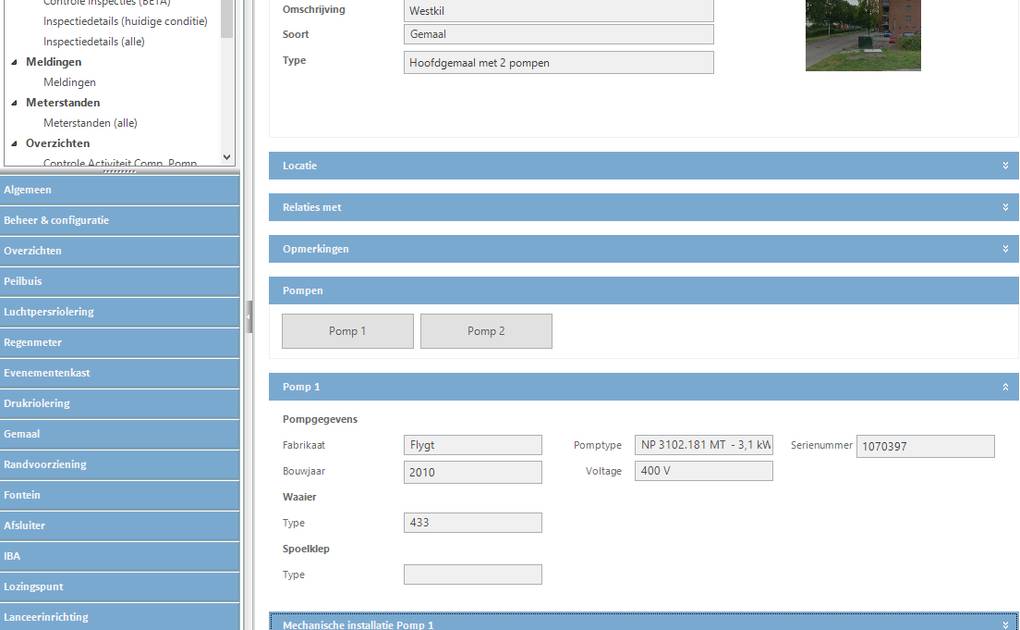Expand the Locatie section chevron
Image resolution: width=1020 pixels, height=630 pixels.
[1005, 166]
